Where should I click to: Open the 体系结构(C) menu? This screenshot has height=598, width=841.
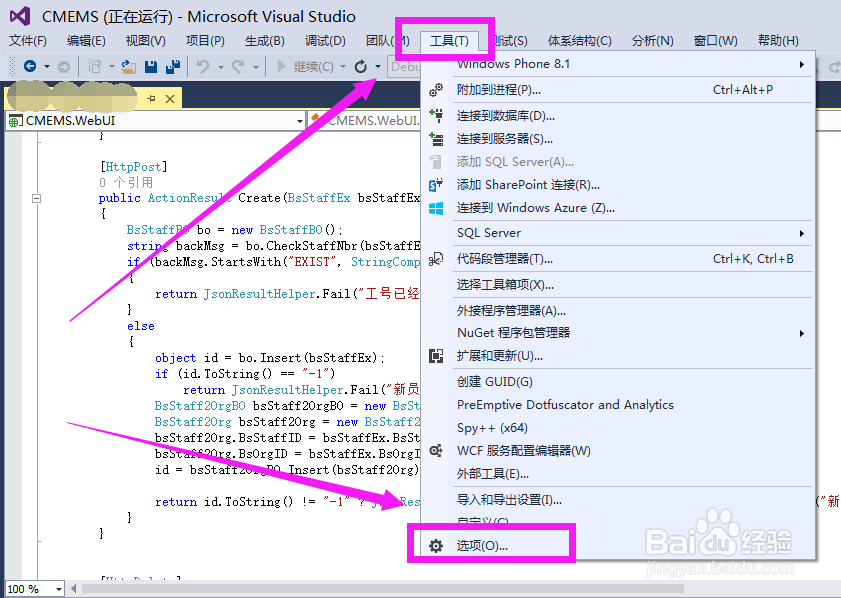click(580, 41)
